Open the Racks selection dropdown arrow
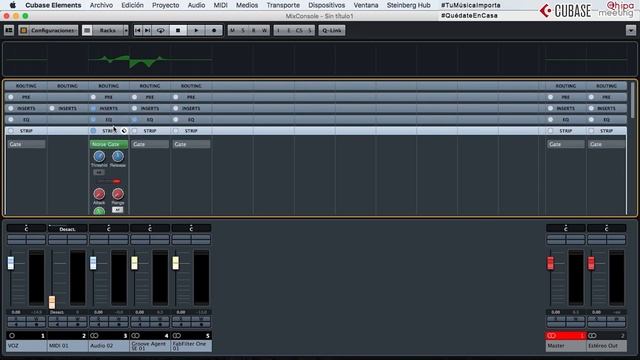Image resolution: width=640 pixels, height=360 pixels. tap(126, 30)
